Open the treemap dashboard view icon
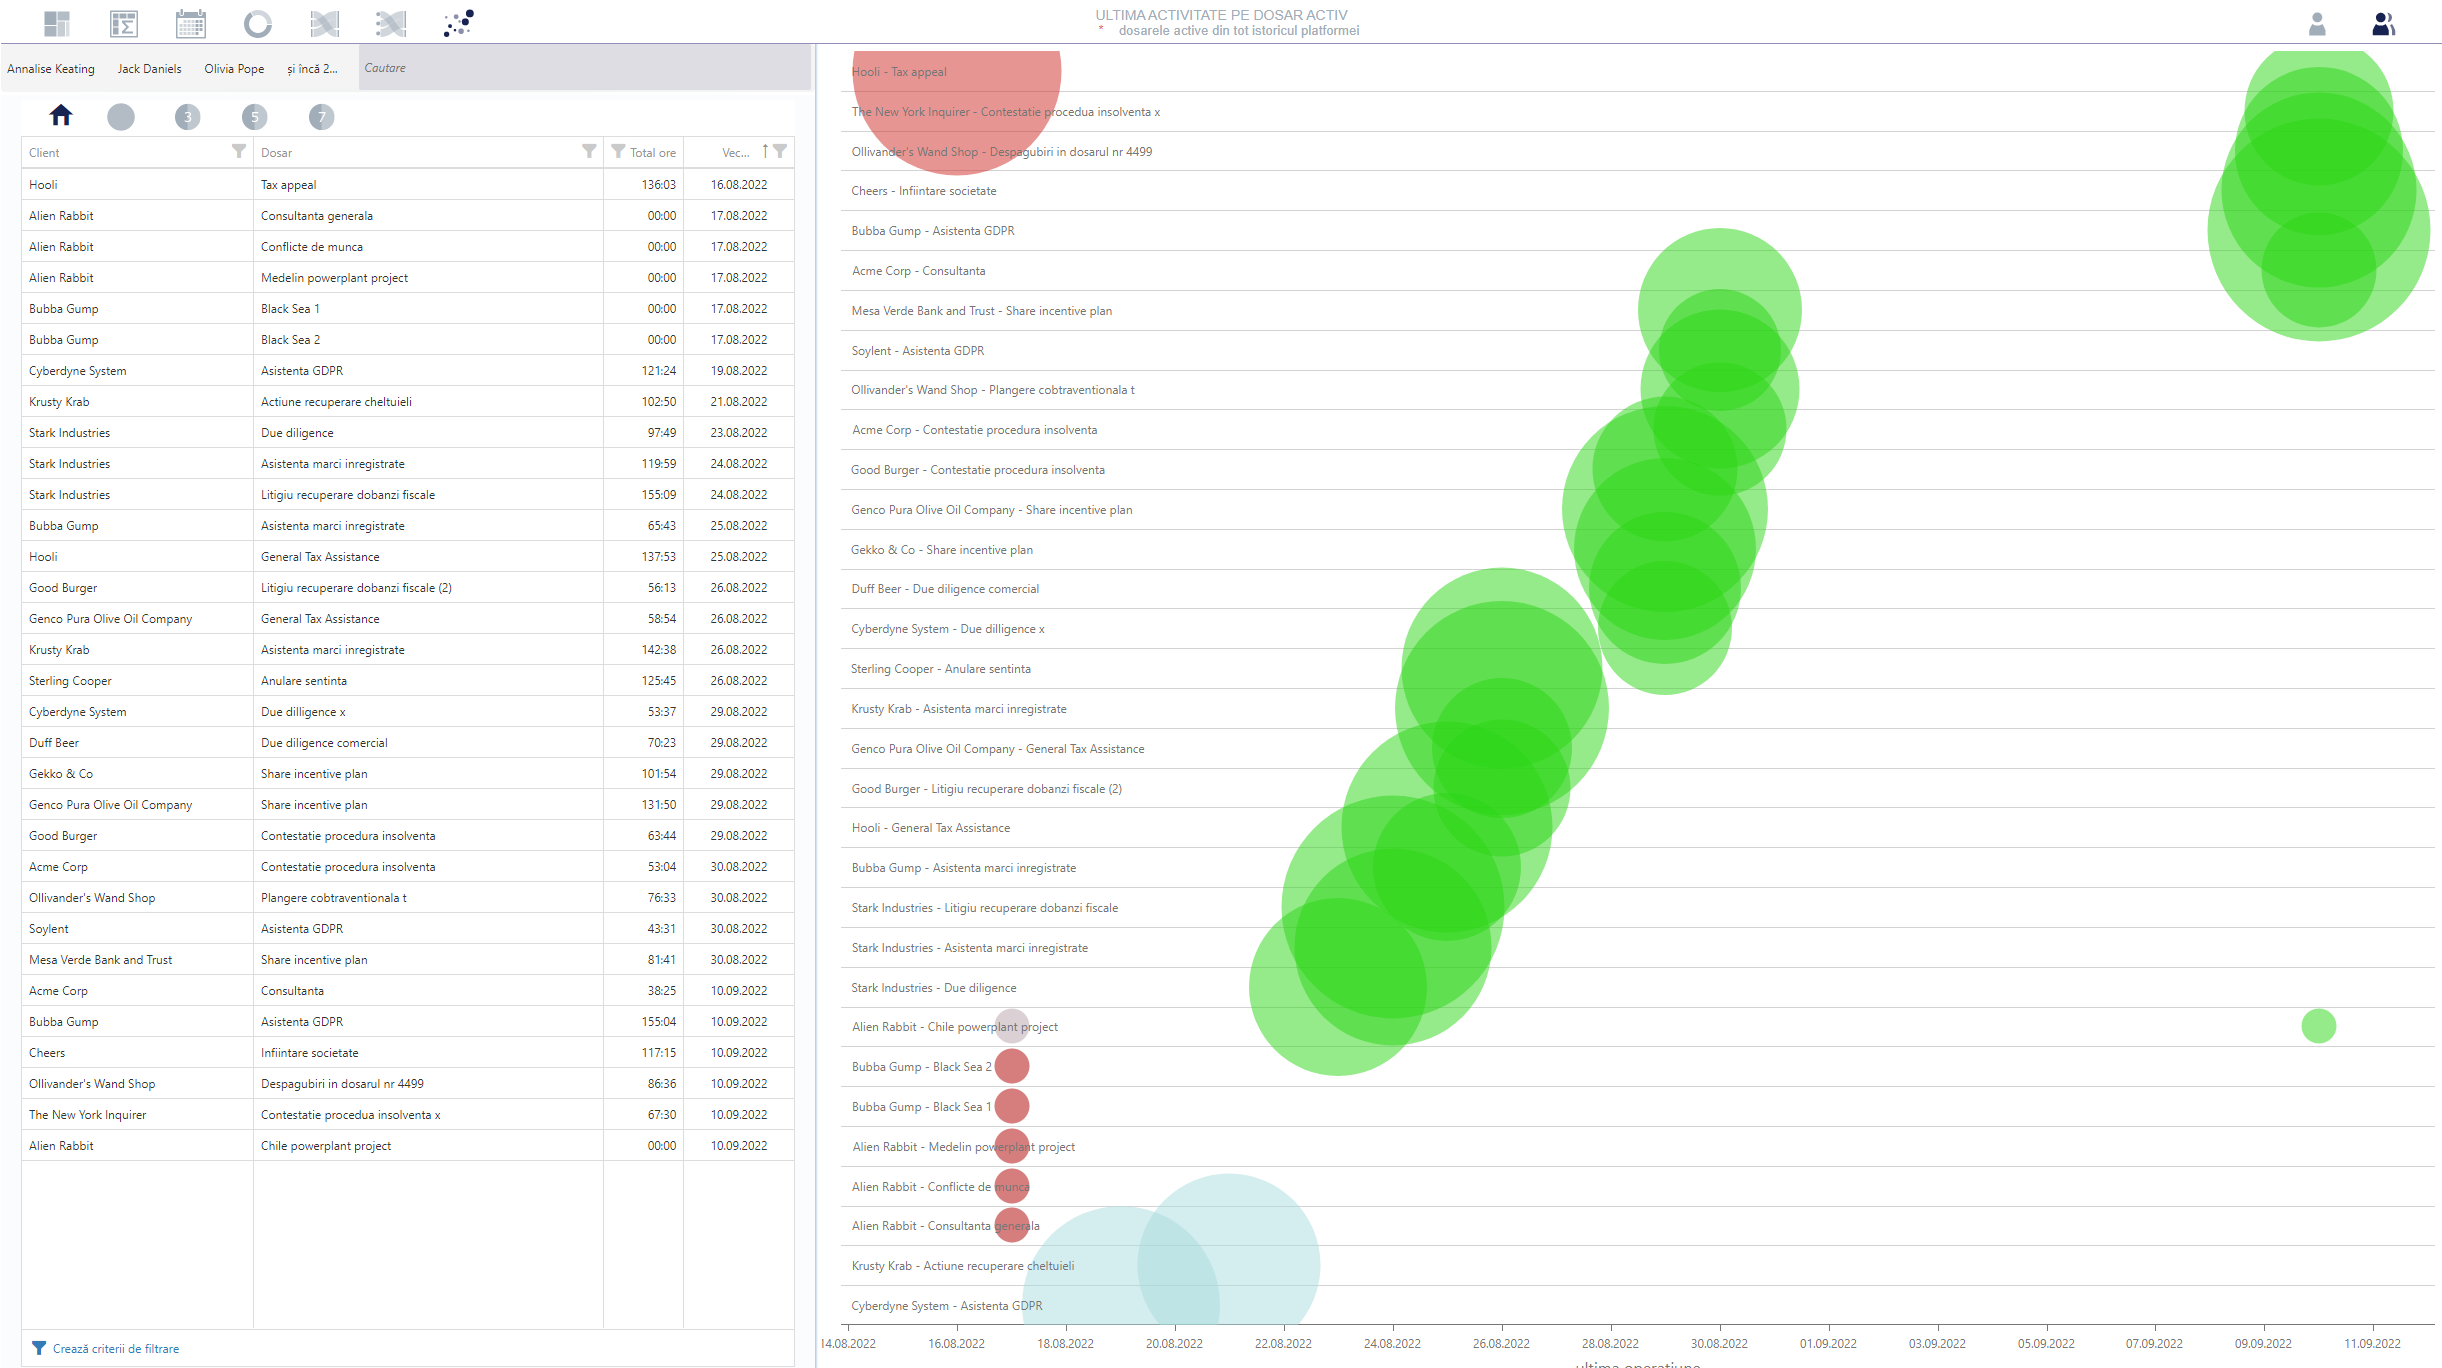Viewport: 2442px width, 1368px height. click(57, 23)
